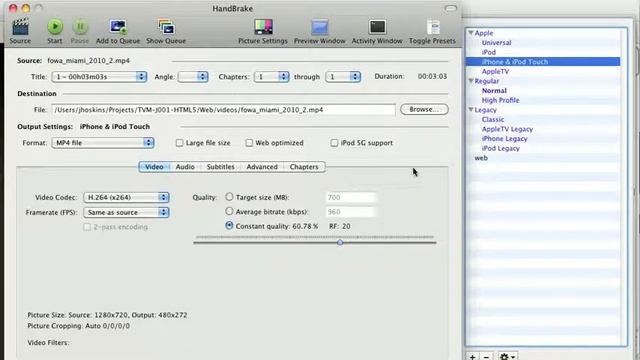
Task: Select the Average bitrate (kbps) radio button
Action: pyautogui.click(x=229, y=211)
